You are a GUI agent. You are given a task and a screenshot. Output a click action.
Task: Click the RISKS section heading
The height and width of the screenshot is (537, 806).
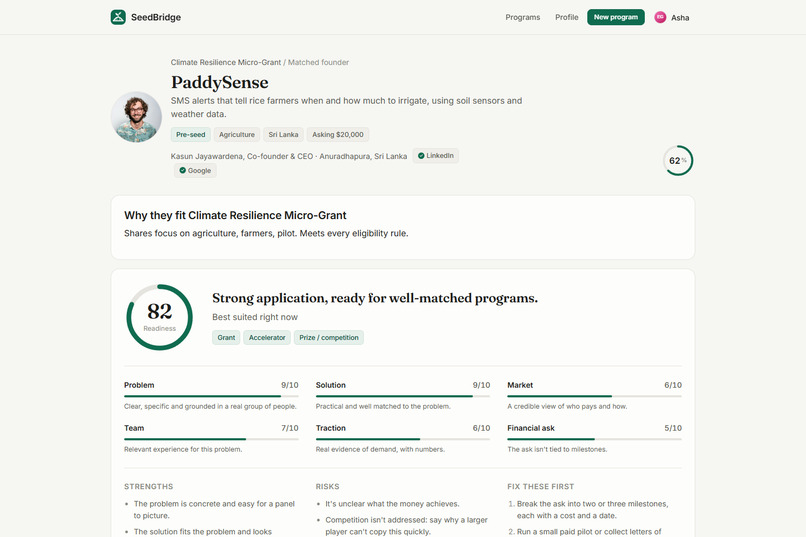[327, 487]
